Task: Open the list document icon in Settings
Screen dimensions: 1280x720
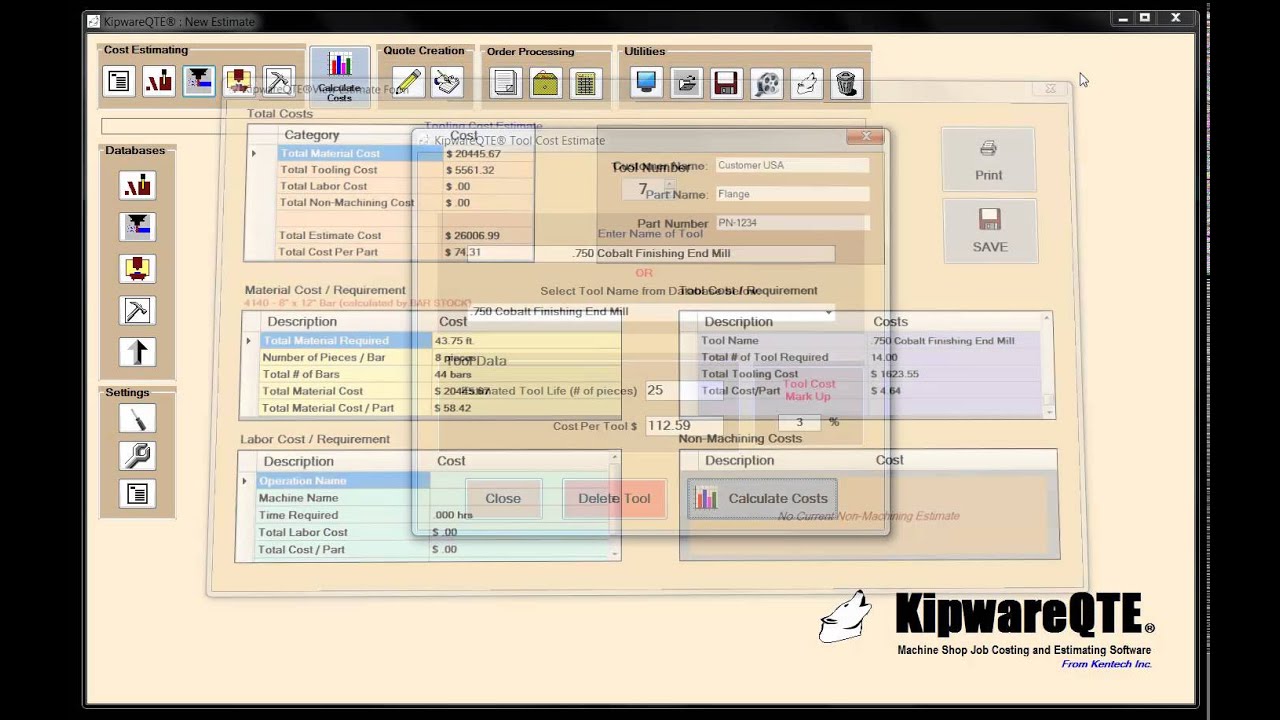Action: pyautogui.click(x=137, y=494)
